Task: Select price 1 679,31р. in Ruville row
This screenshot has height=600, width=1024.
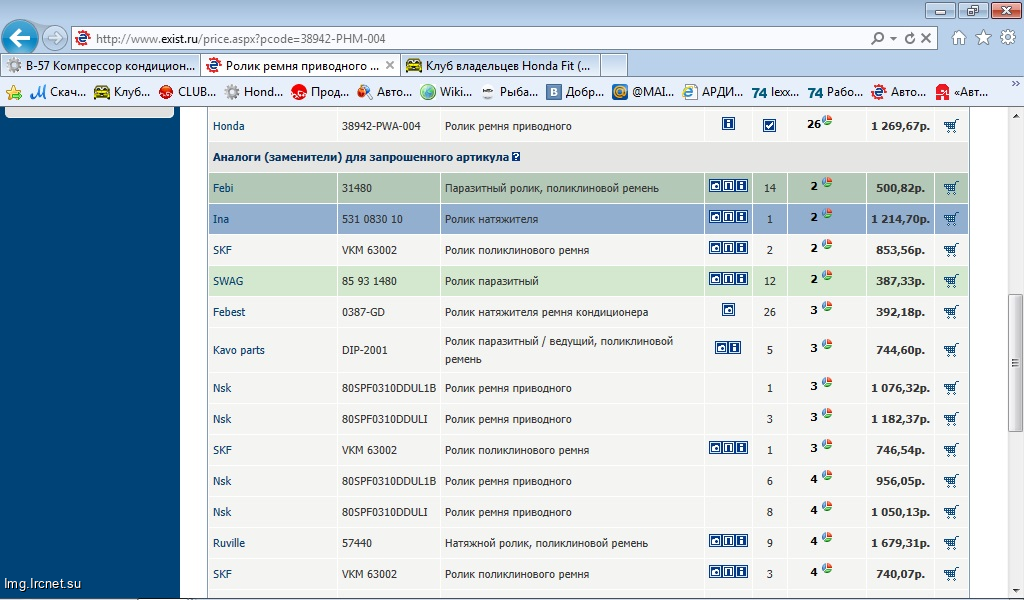Action: click(x=901, y=543)
